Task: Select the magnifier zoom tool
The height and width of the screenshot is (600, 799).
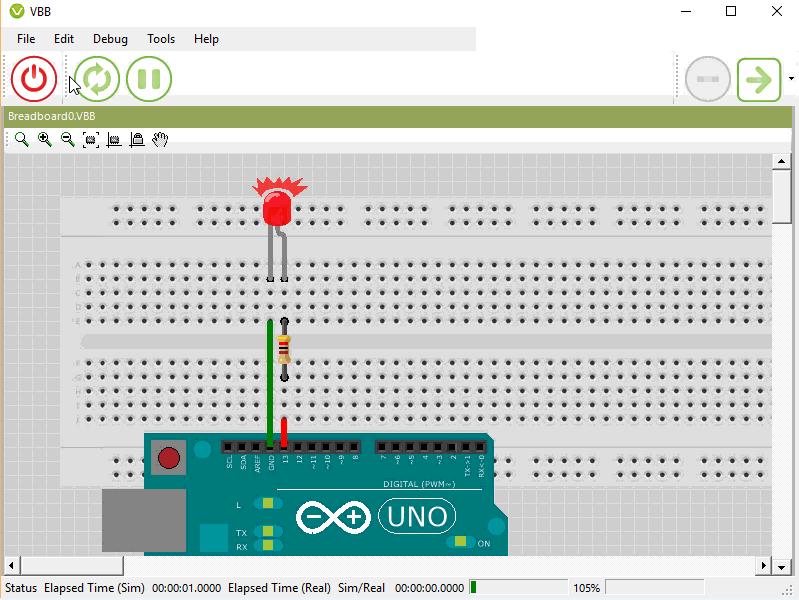Action: click(21, 139)
